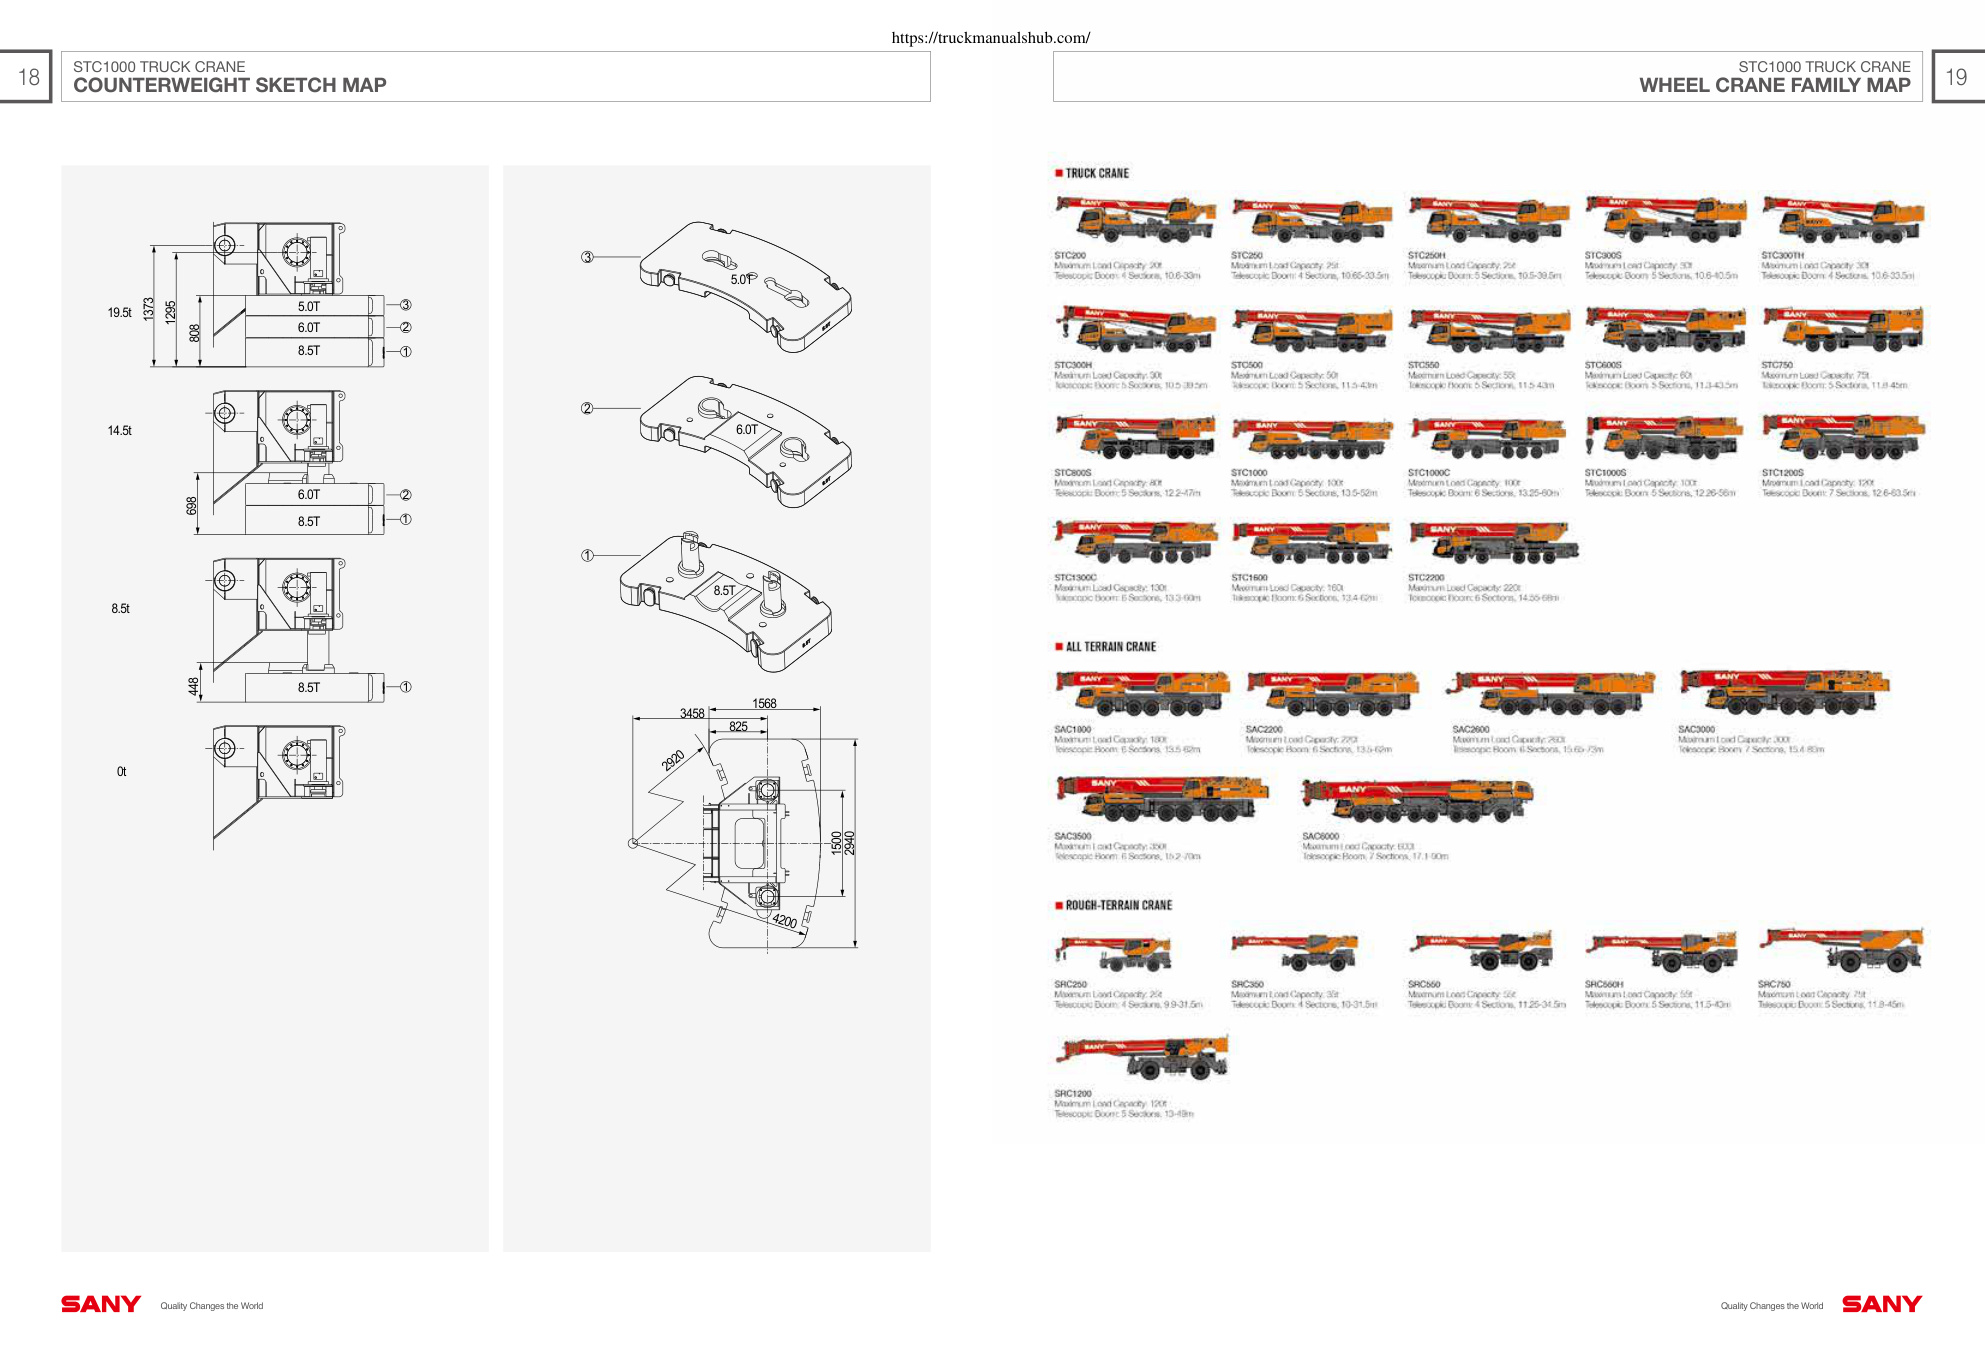Viewport: 1985px width, 1347px height.
Task: Select the SRC350 crane picture
Action: pyautogui.click(x=1295, y=953)
